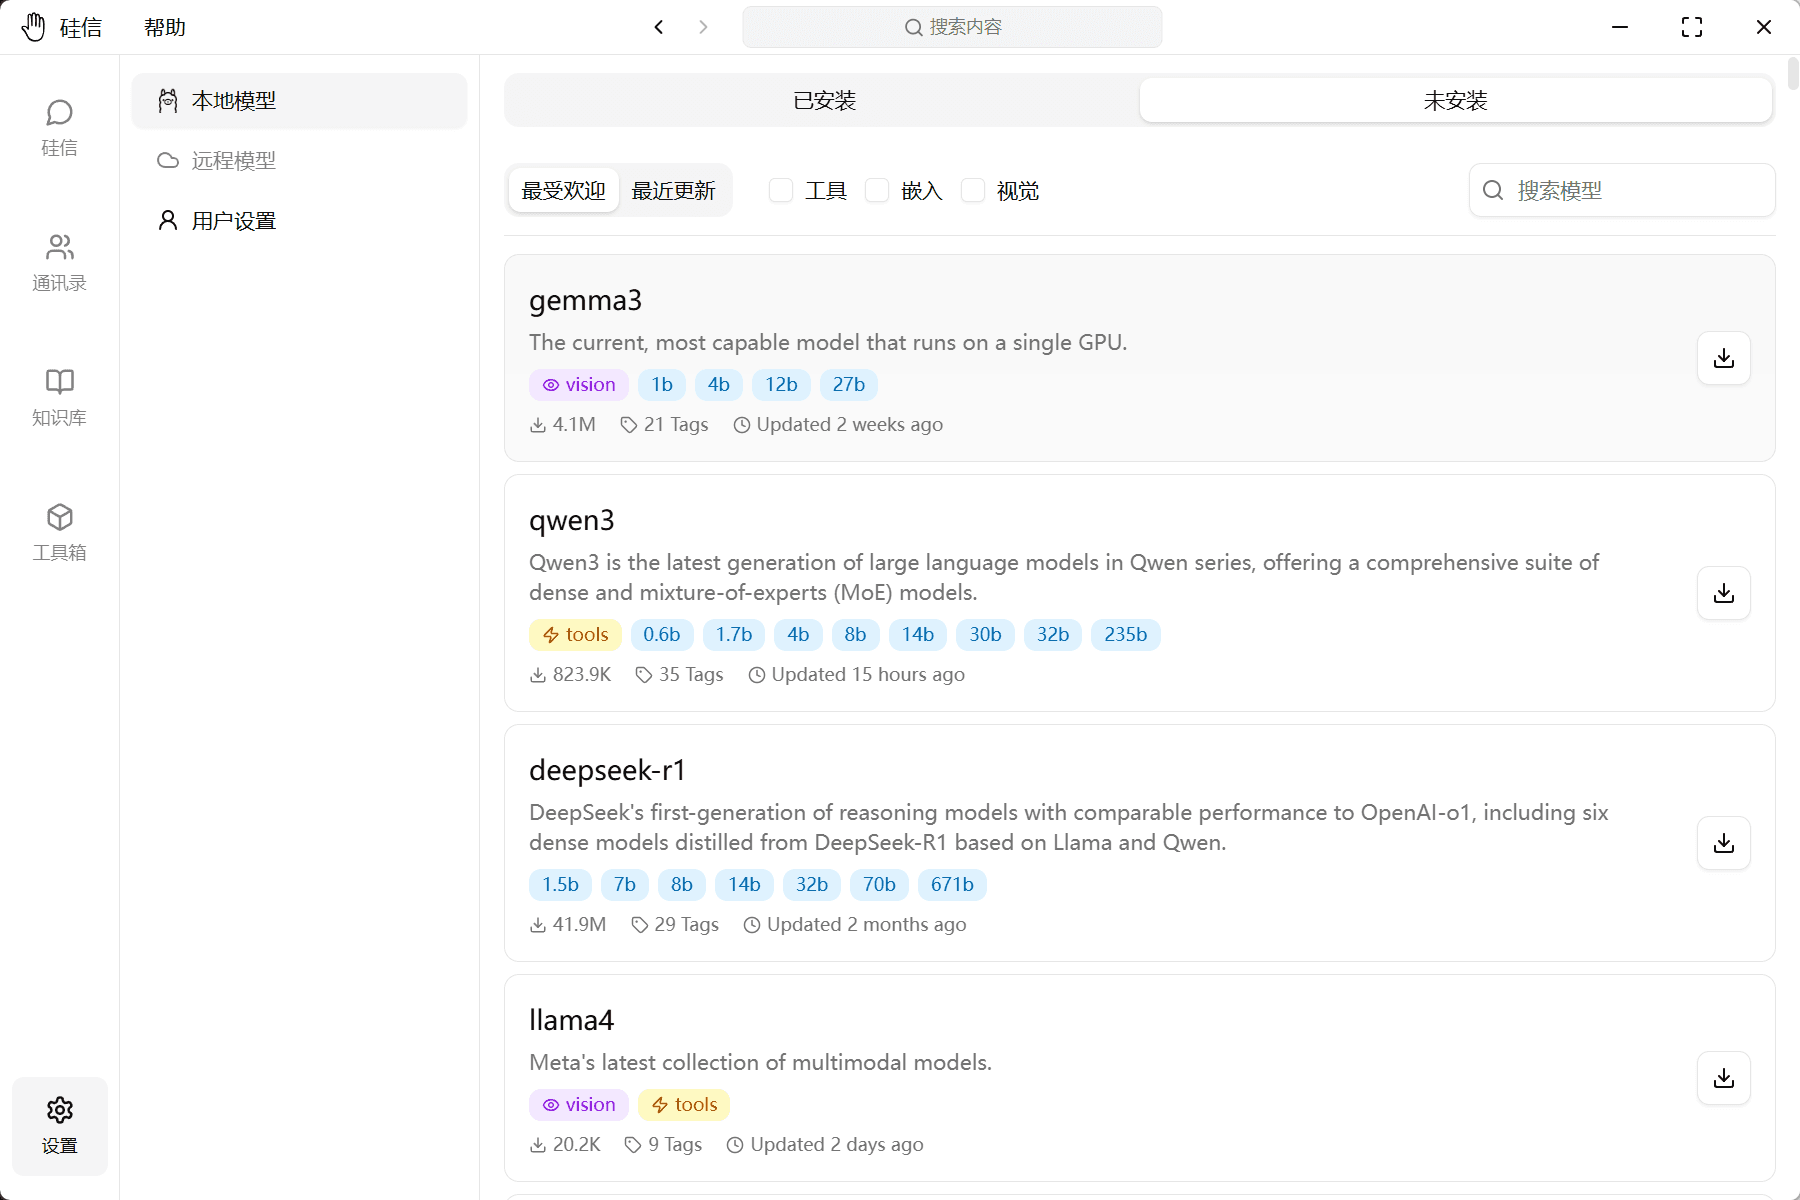Select the 1.5b size tag of deepseek-r1
Screen dimensions: 1800x1200
[561, 885]
